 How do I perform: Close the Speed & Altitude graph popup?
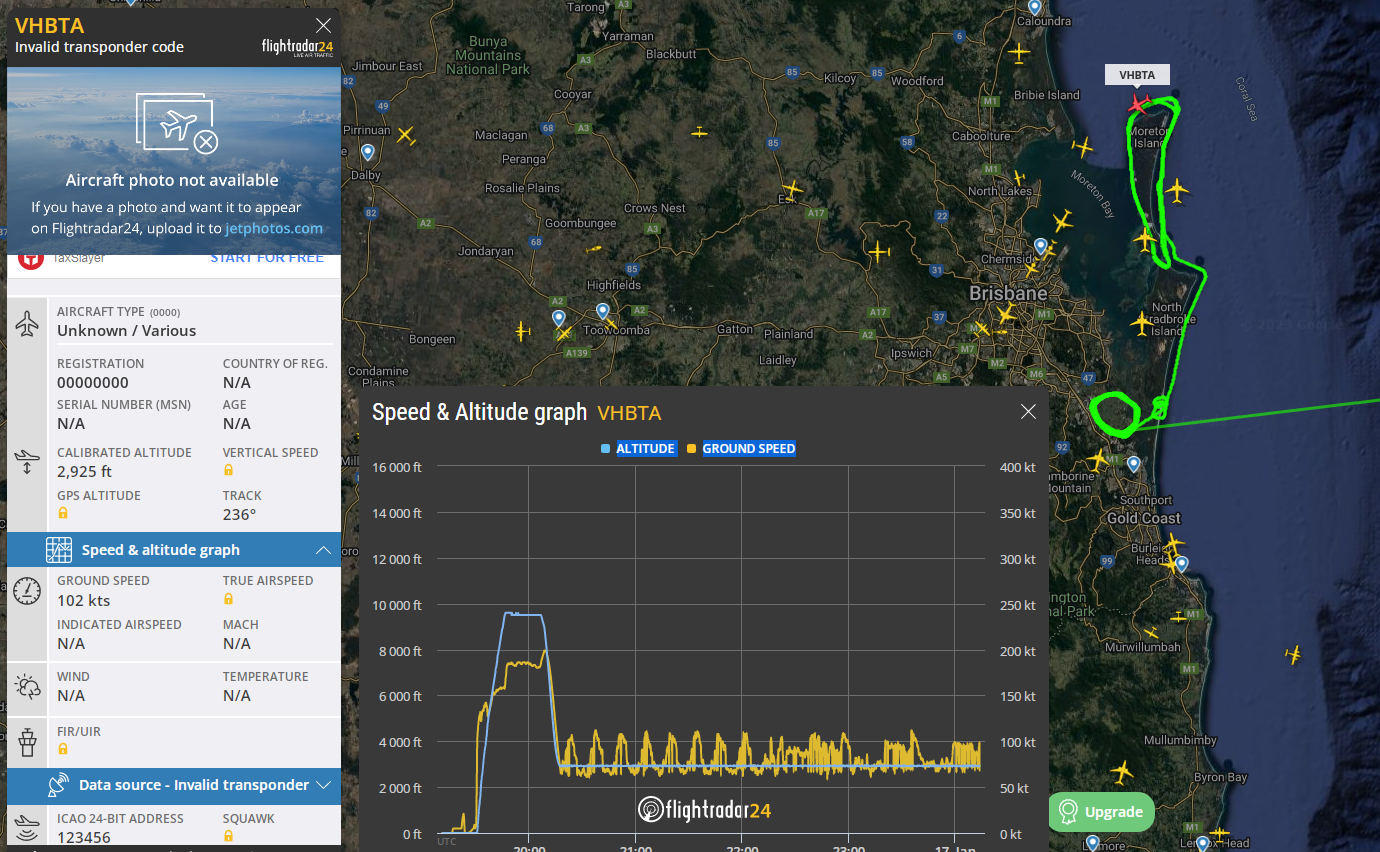pos(1028,412)
